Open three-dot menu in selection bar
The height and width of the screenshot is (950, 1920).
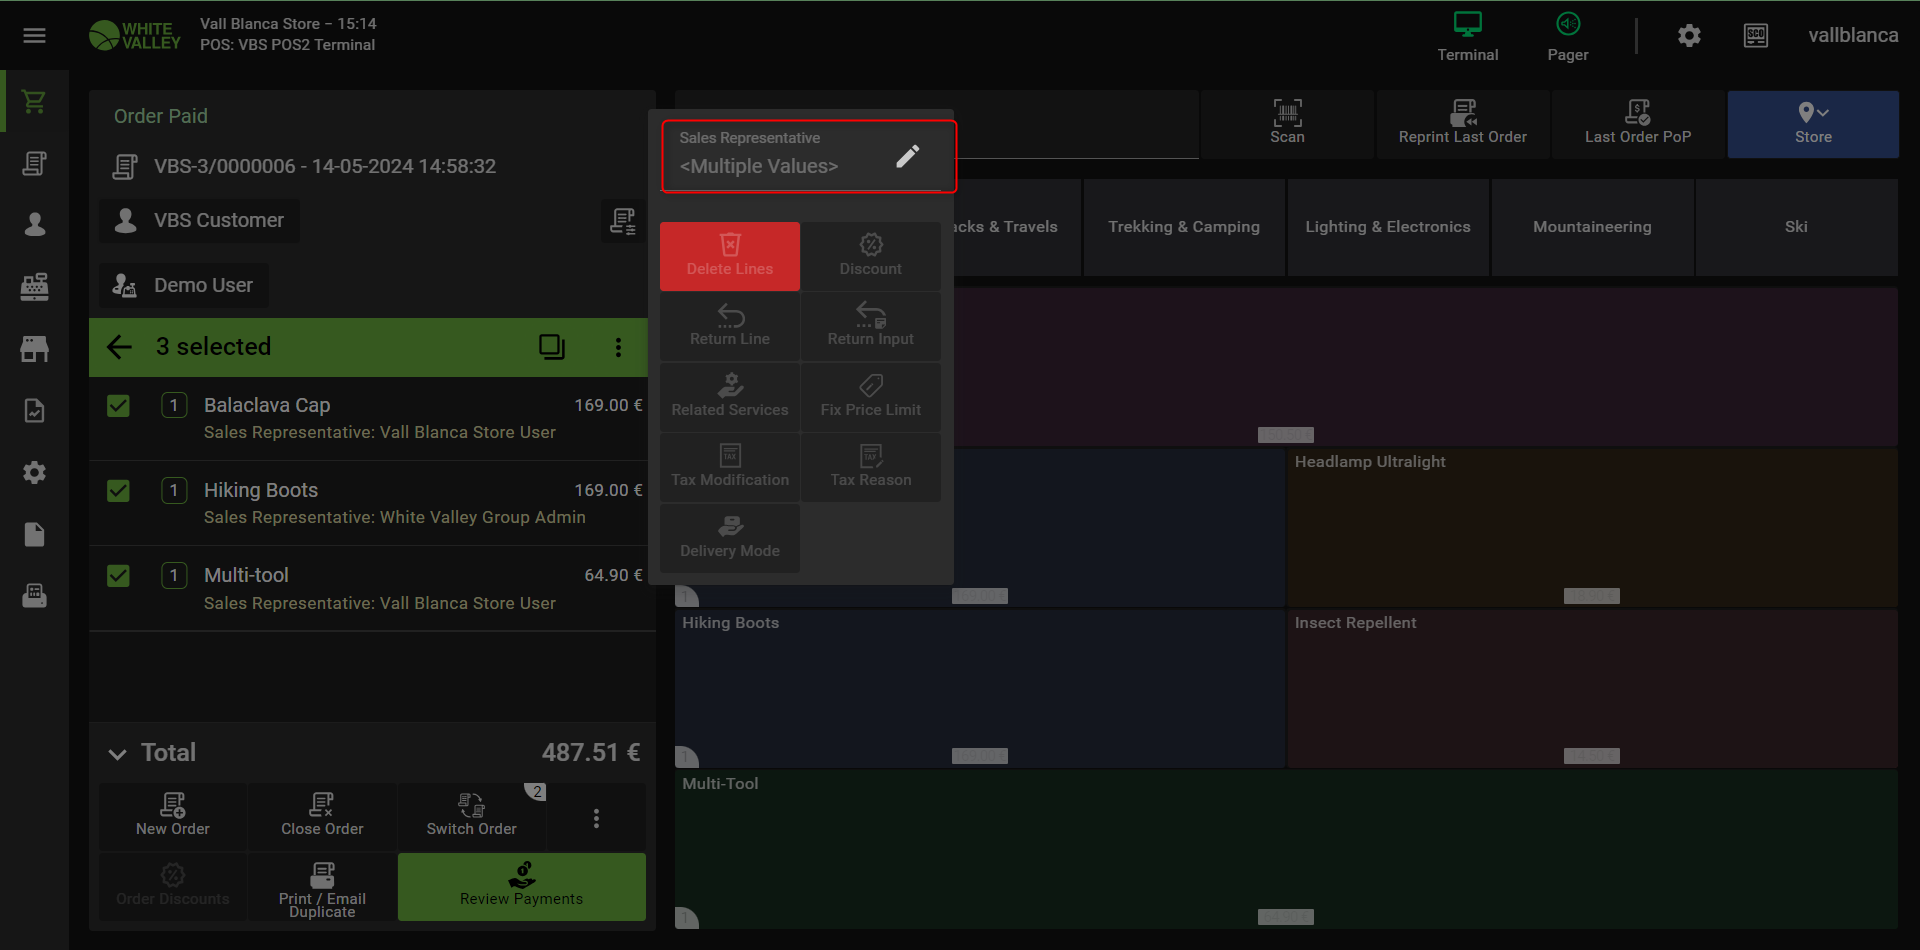tap(618, 347)
